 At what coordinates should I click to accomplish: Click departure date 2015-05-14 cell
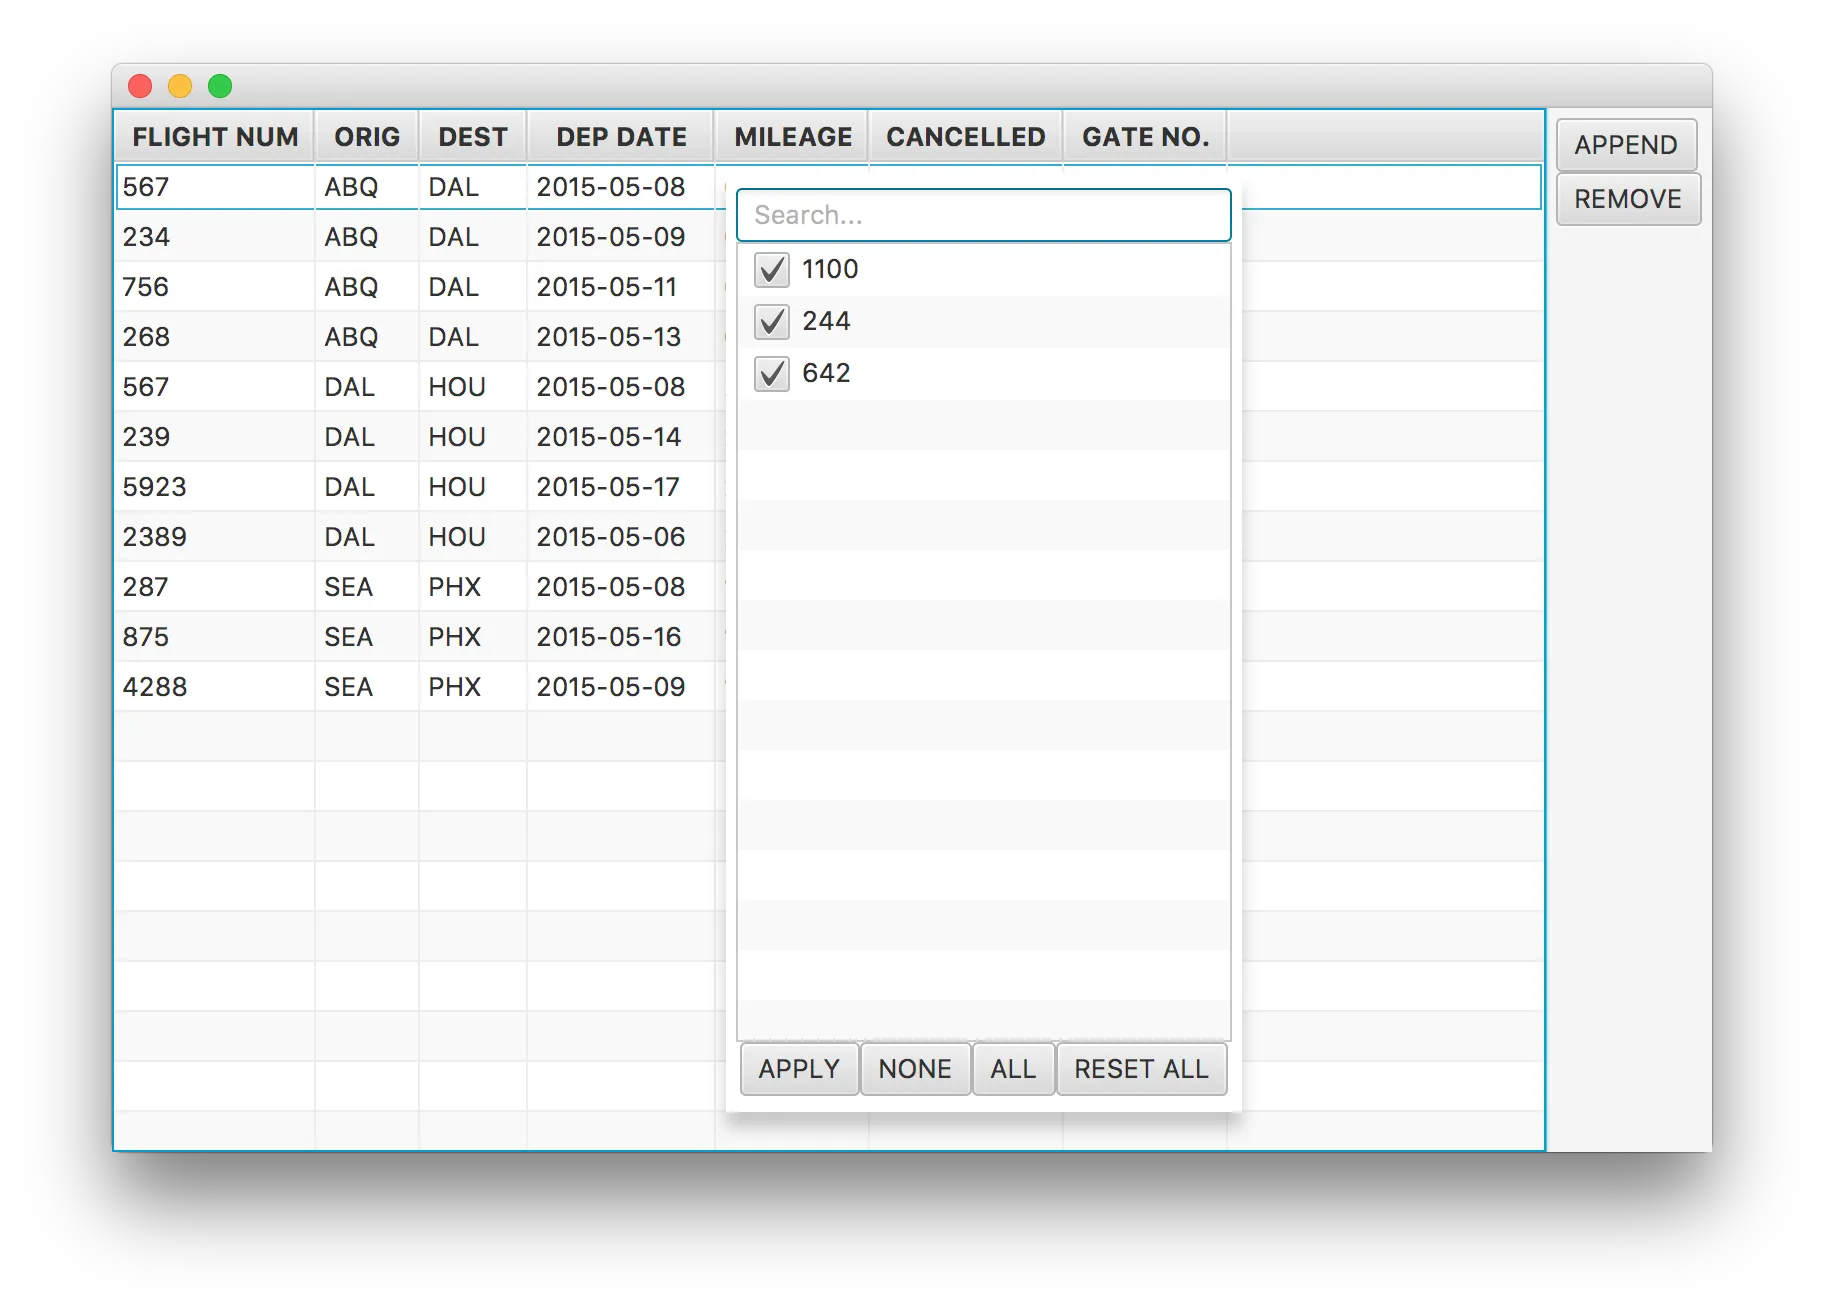click(x=621, y=437)
